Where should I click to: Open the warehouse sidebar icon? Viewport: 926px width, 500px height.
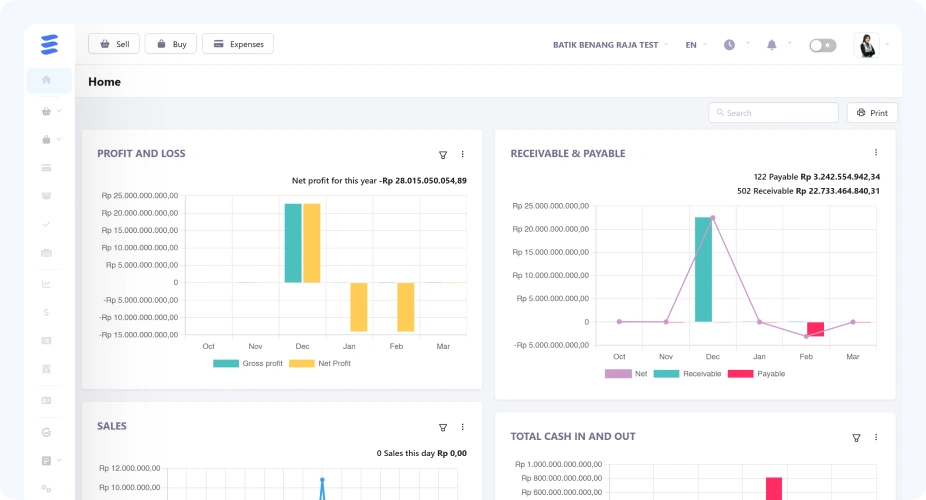pos(46,253)
